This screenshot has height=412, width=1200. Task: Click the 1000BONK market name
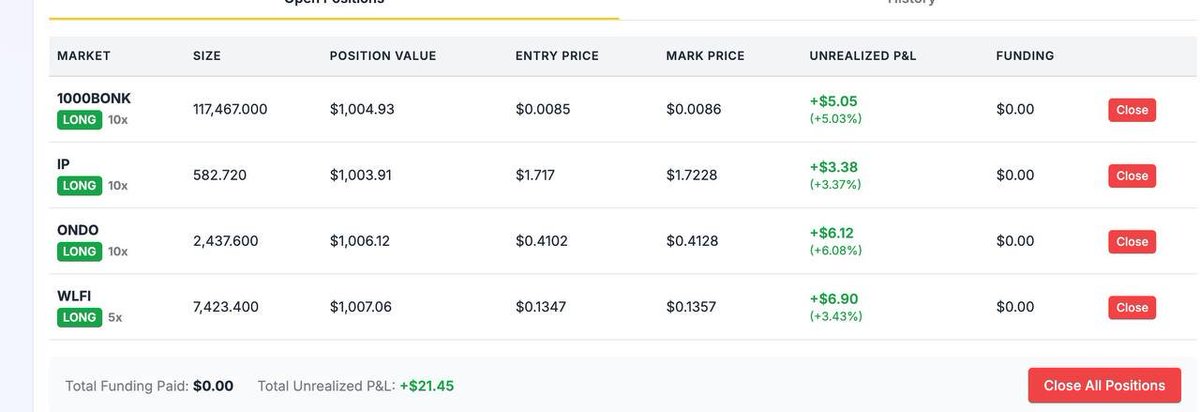pos(94,98)
